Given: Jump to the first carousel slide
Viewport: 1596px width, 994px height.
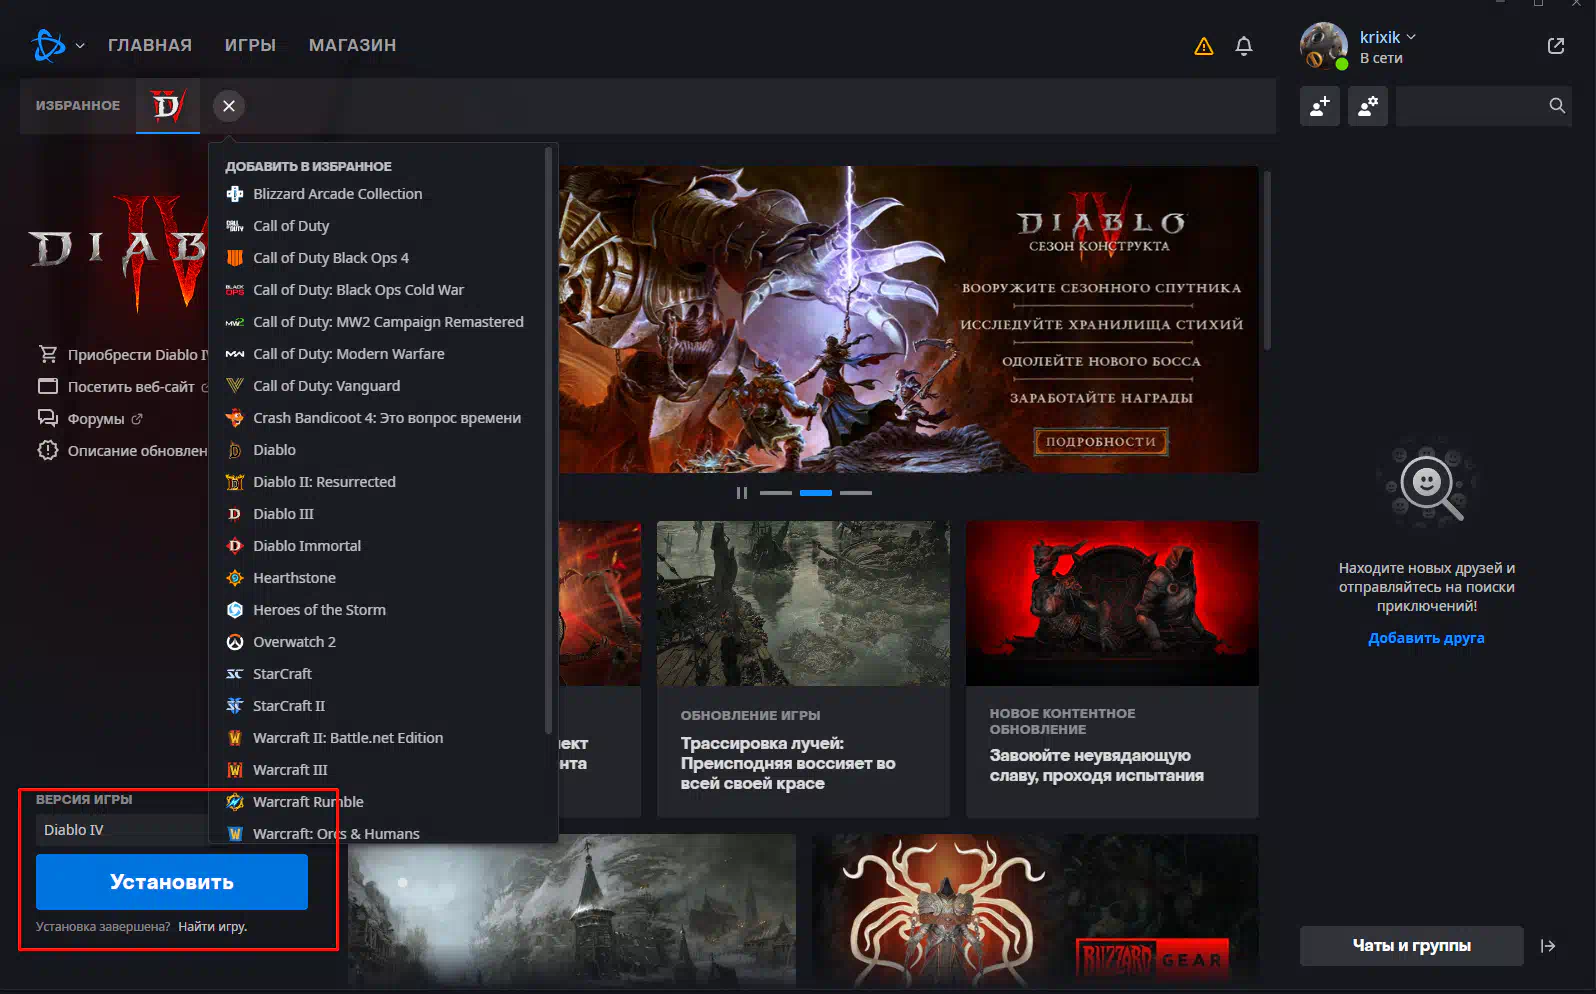Looking at the screenshot, I should [776, 493].
